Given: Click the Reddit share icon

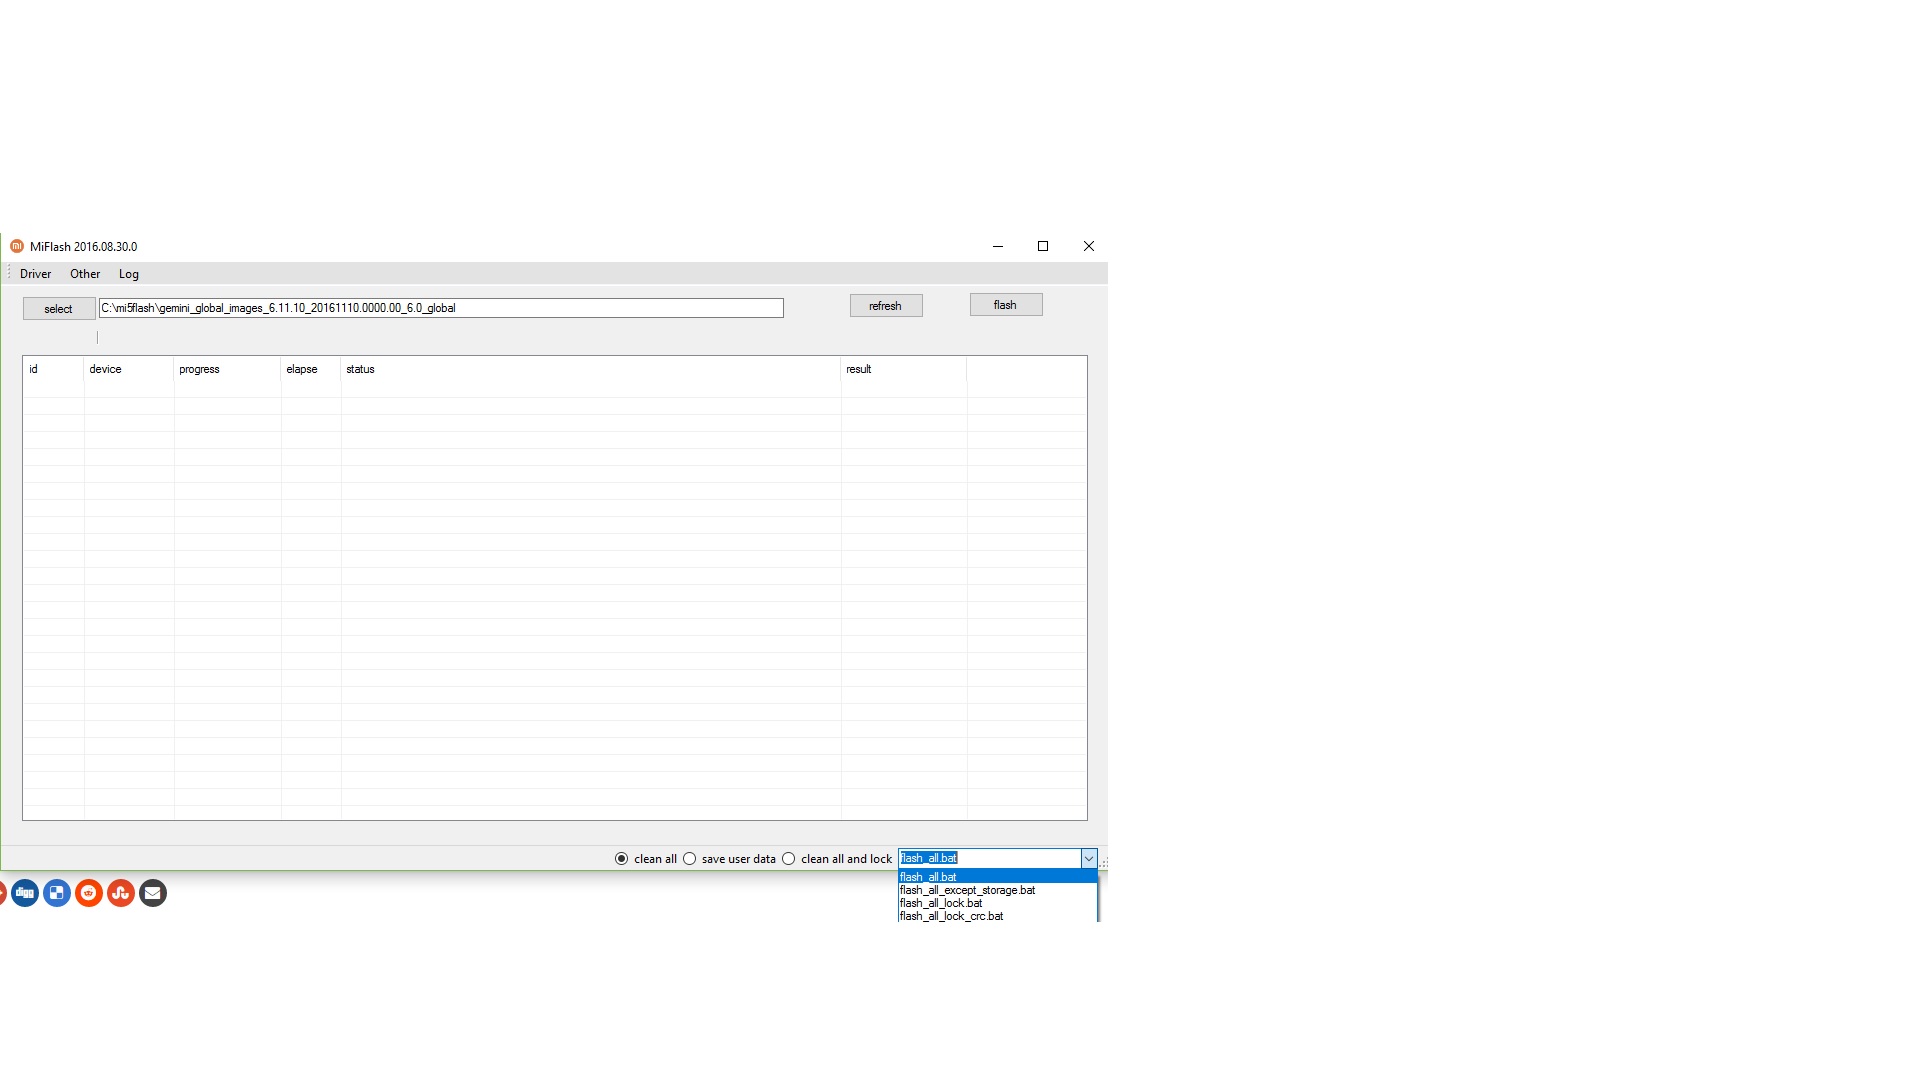Looking at the screenshot, I should [x=89, y=893].
